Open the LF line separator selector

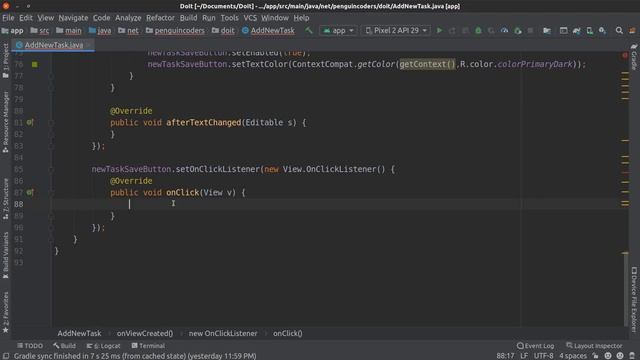click(524, 356)
